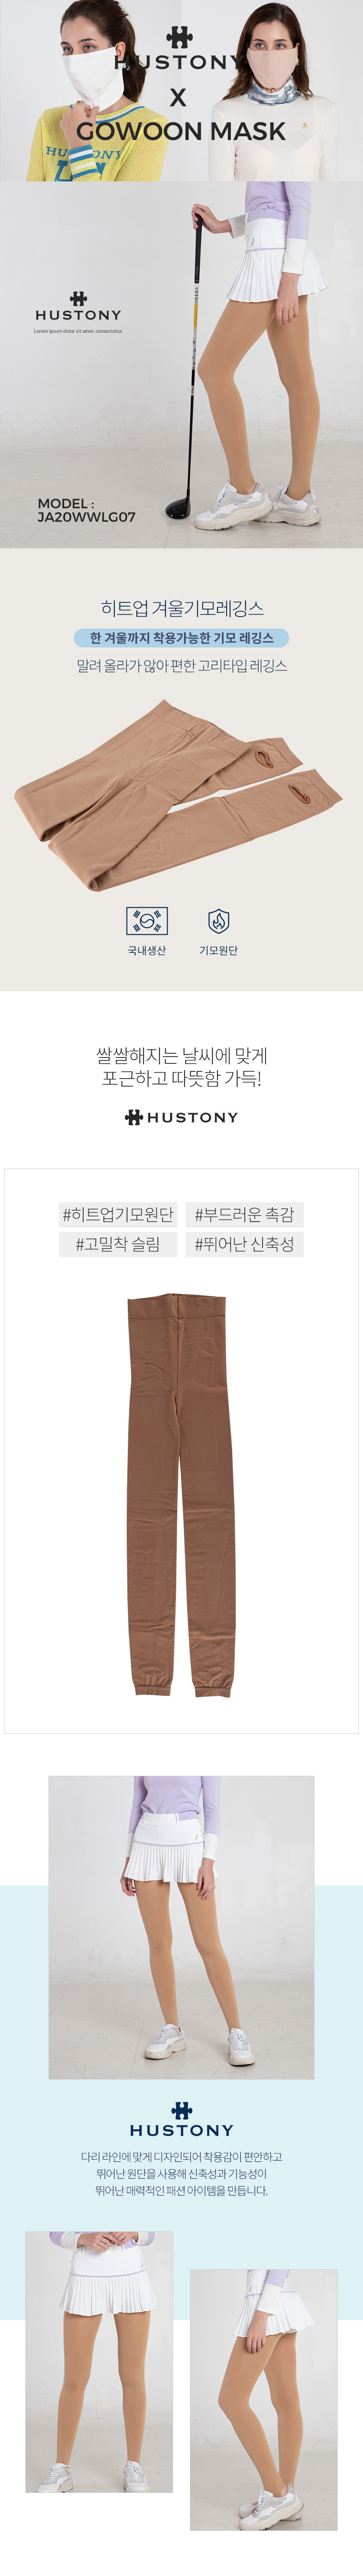Click the model JA20WWLG07 label text

coord(86,510)
